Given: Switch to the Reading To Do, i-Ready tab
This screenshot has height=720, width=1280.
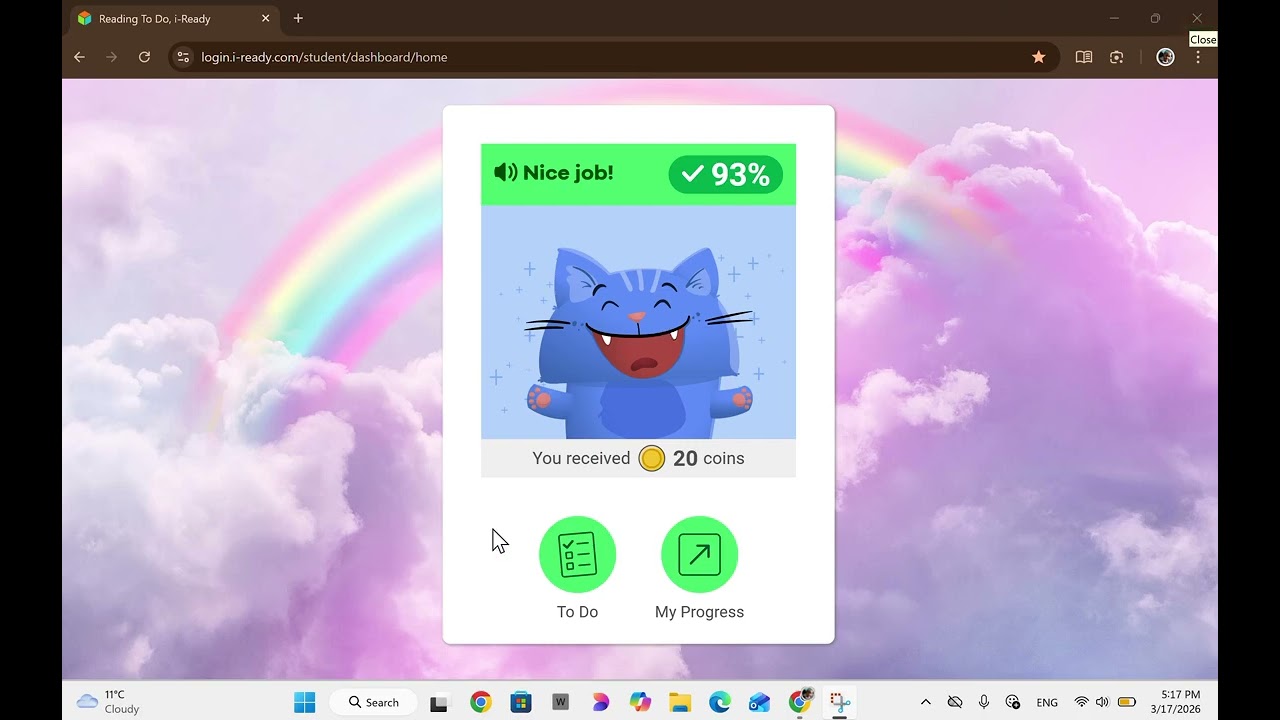Looking at the screenshot, I should [x=173, y=19].
